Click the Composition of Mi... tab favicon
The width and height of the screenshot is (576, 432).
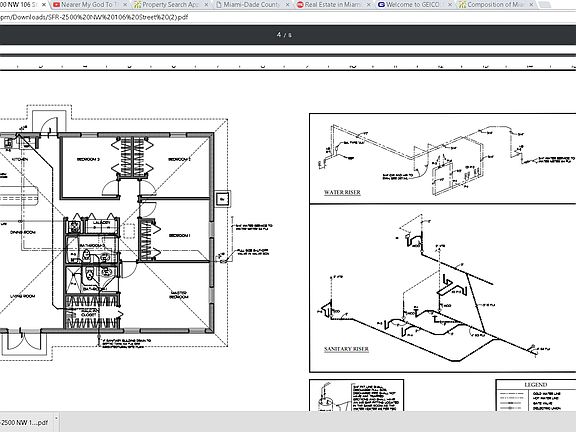pos(462,5)
